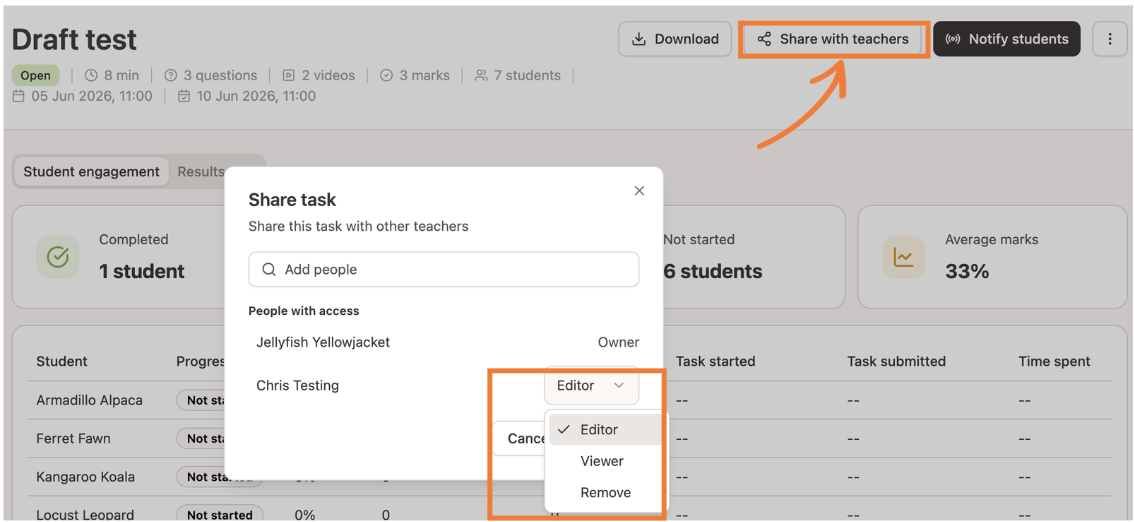Click the search magnifier icon in Add people
Screen dimensions: 1134x522
(269, 269)
